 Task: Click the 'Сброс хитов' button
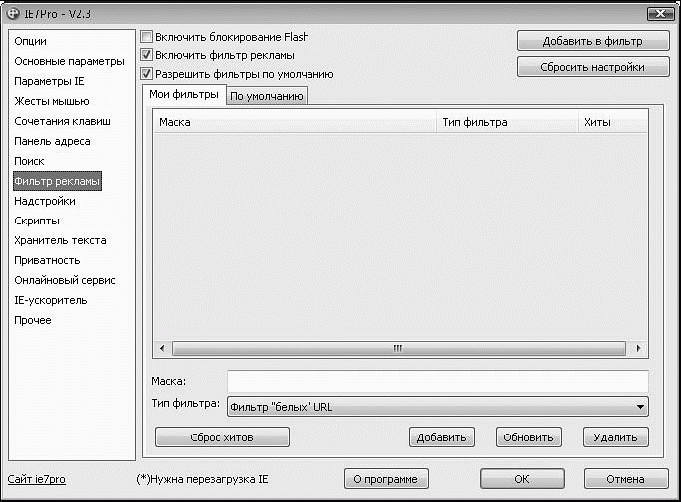(222, 437)
